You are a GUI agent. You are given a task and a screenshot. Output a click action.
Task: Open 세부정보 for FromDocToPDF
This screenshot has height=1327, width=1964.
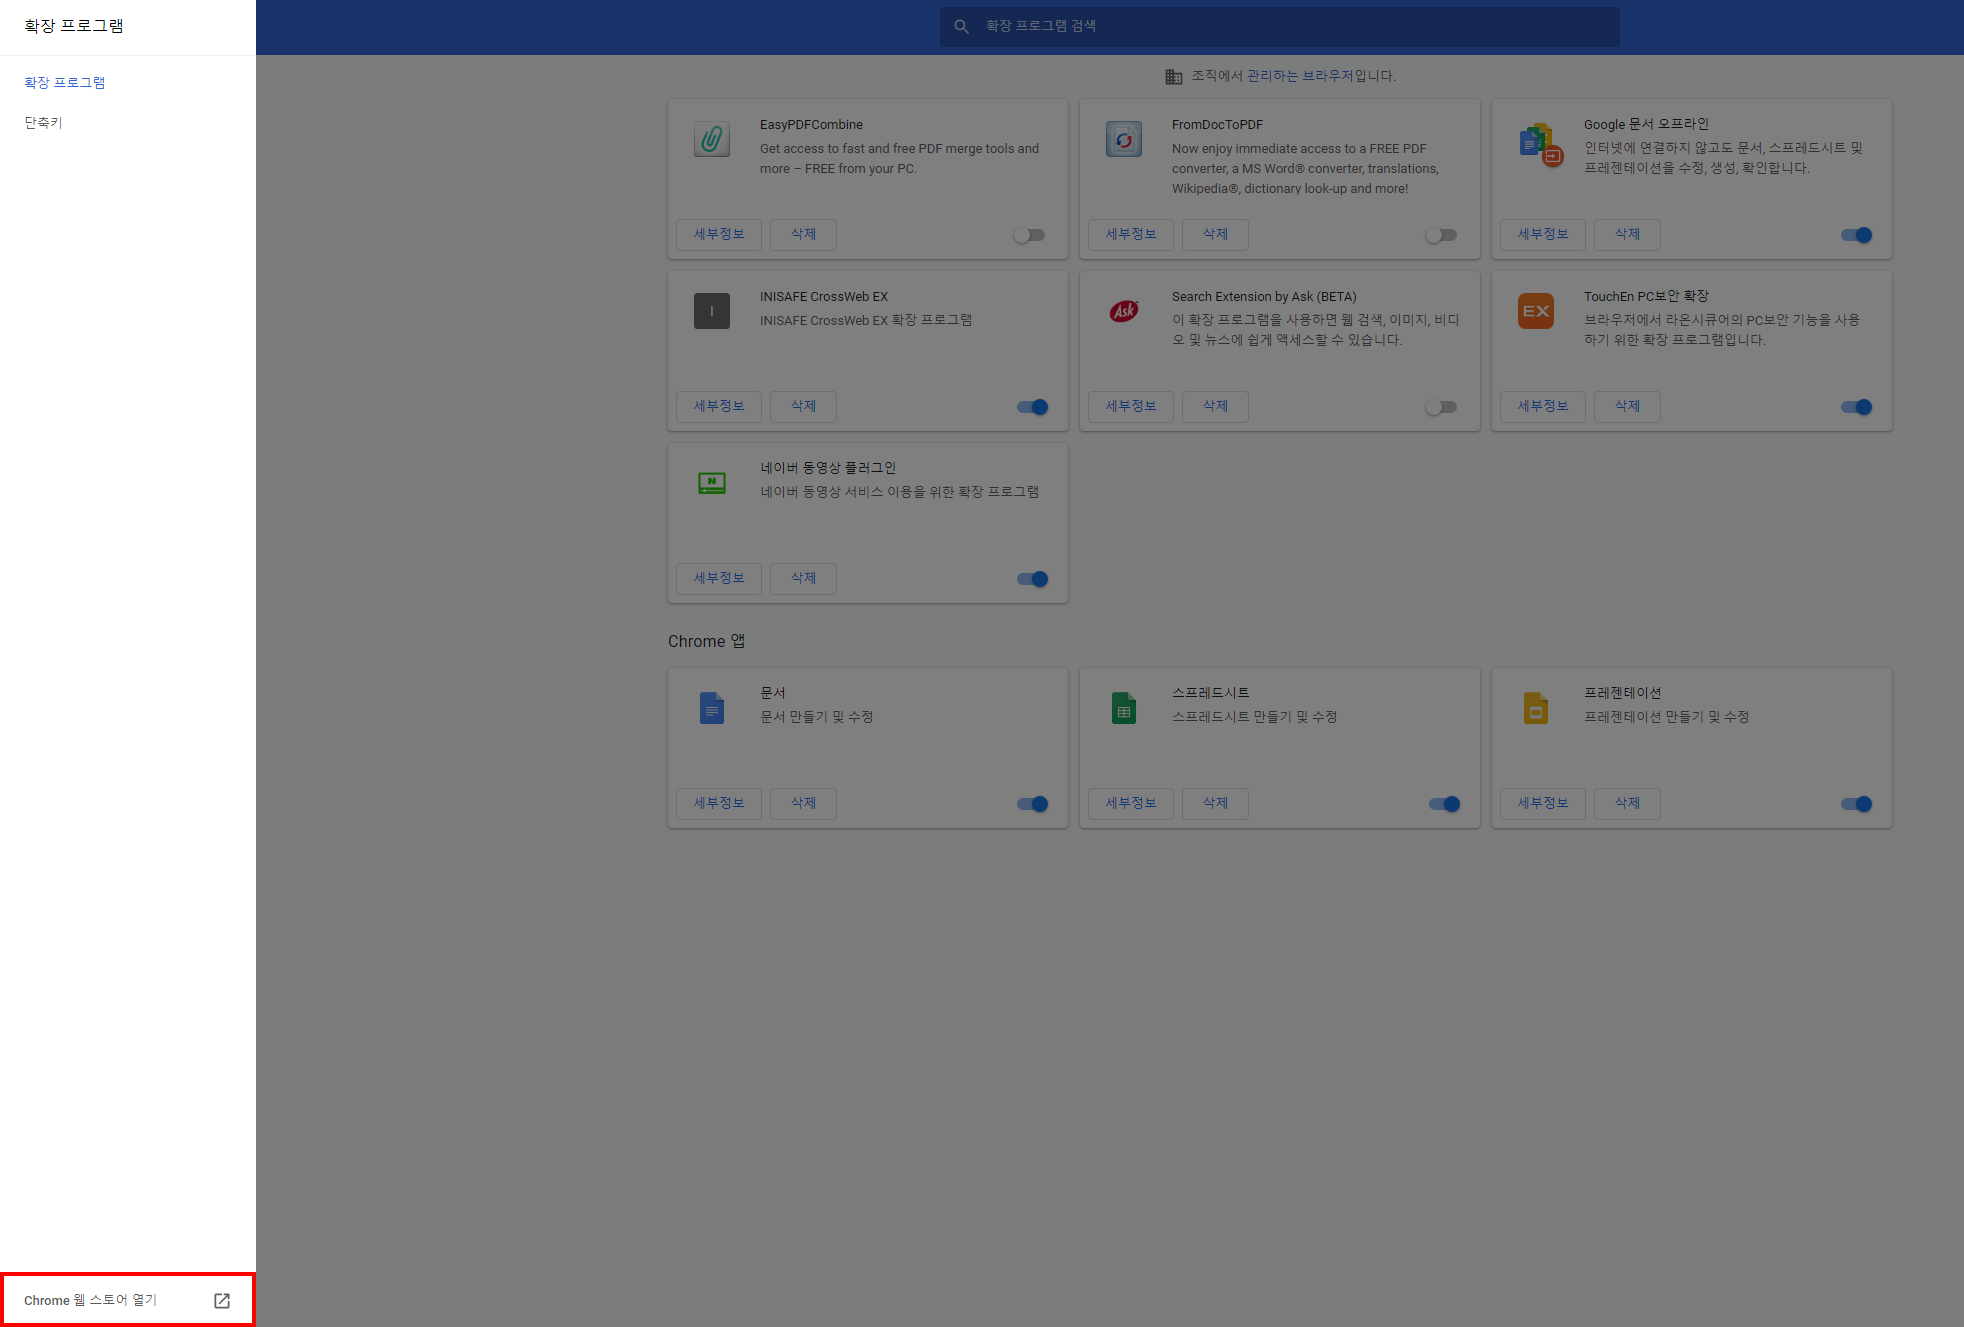point(1130,234)
